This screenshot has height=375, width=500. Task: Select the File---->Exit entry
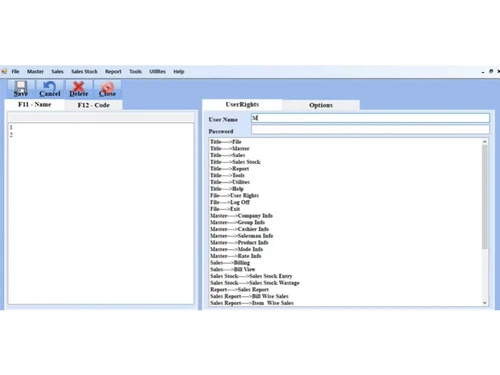(225, 209)
